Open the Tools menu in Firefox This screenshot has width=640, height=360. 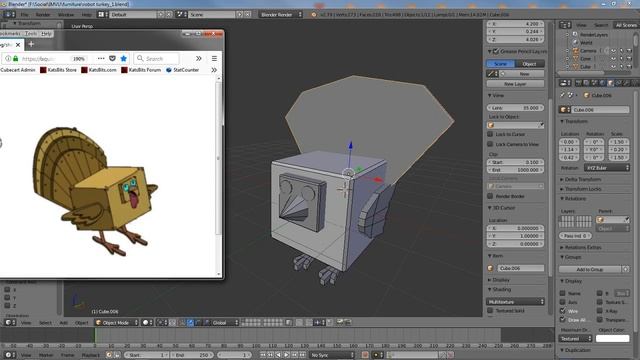31,33
